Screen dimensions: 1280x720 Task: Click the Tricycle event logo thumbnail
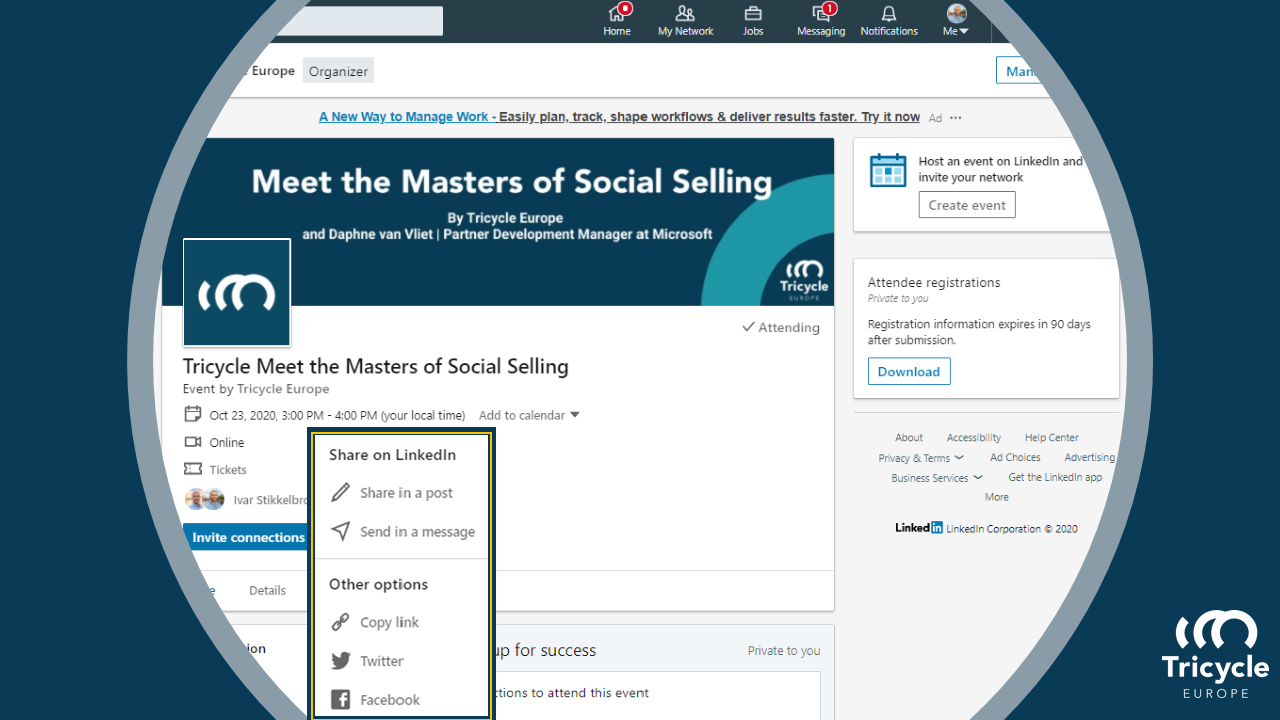coord(237,292)
